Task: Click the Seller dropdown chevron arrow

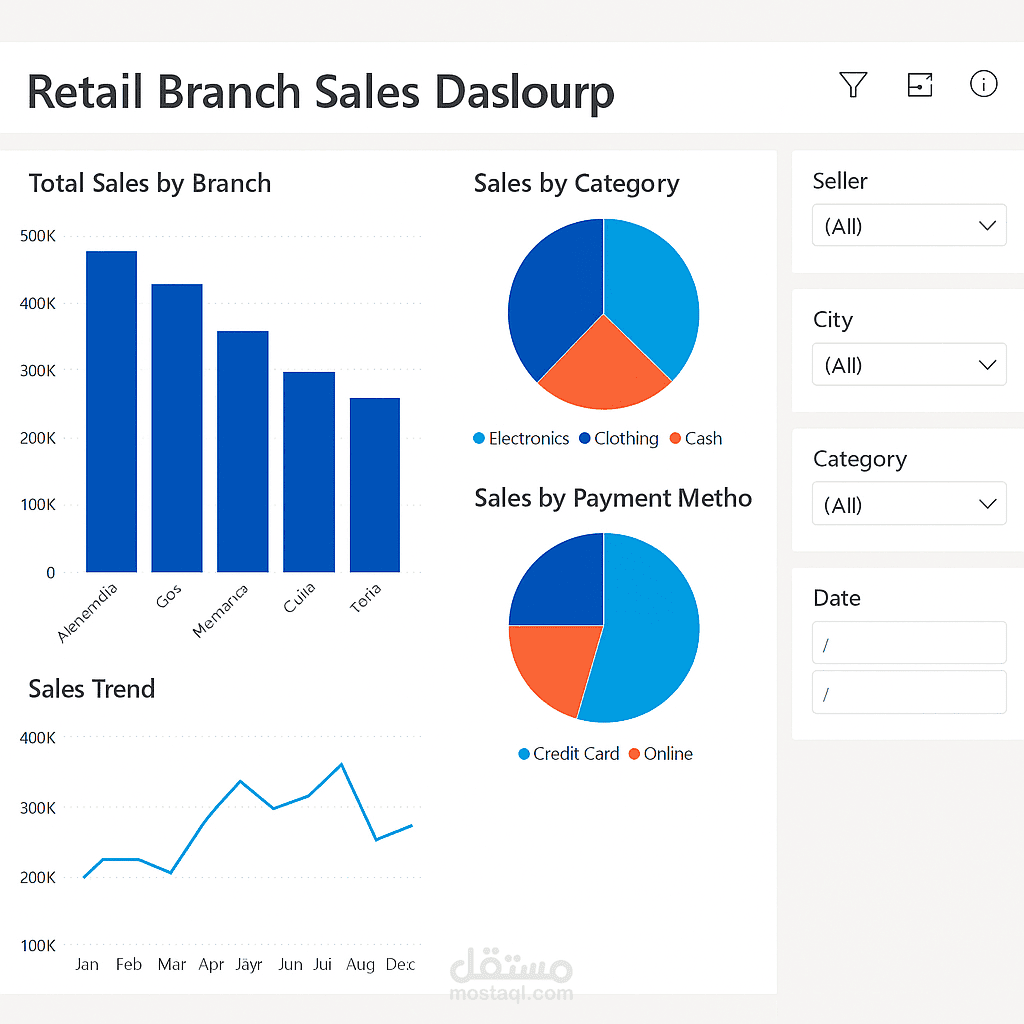Action: click(987, 225)
